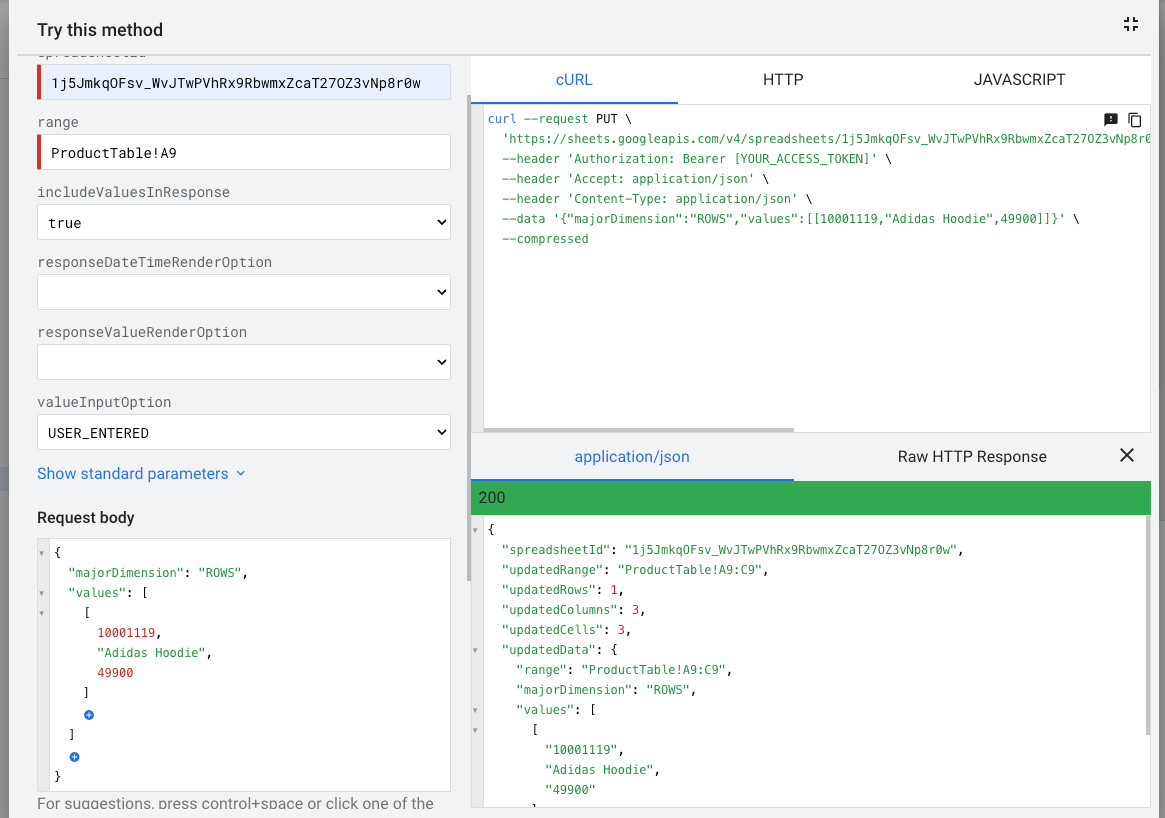The width and height of the screenshot is (1165, 818).
Task: Open the responseValueRenderOption dropdown
Action: [244, 362]
